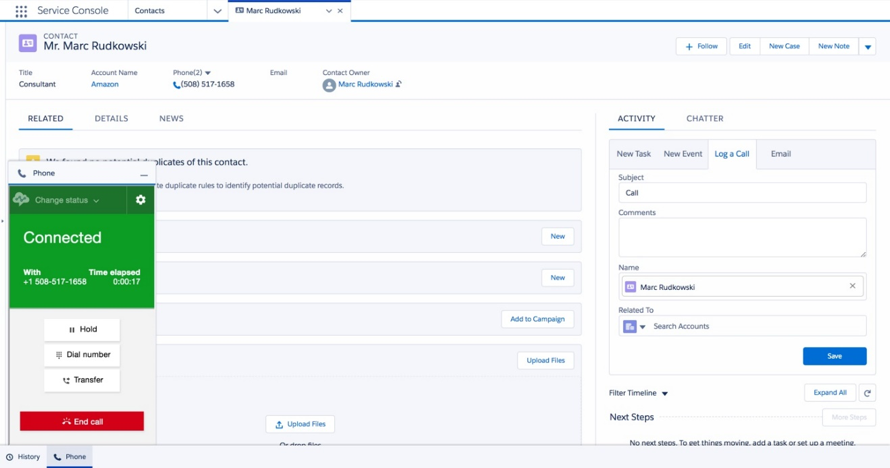Save the logged call

834,356
